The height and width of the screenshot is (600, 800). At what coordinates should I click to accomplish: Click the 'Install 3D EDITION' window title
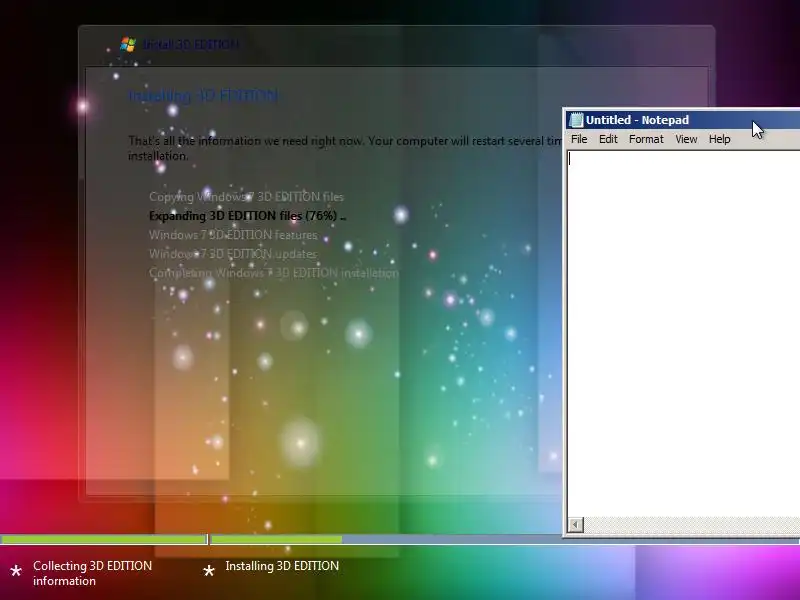tap(191, 45)
